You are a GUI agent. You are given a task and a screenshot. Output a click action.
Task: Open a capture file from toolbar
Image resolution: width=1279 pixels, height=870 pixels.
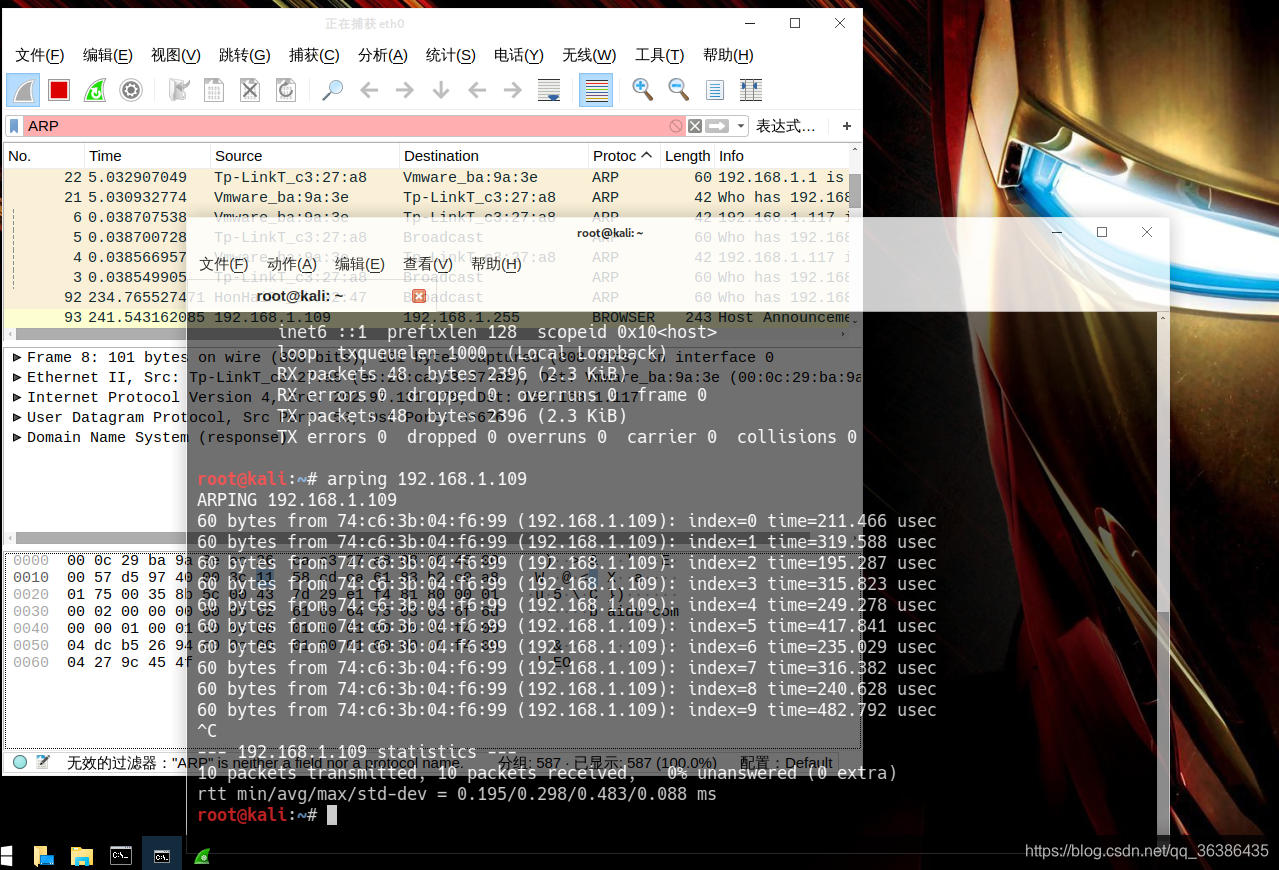click(x=179, y=90)
